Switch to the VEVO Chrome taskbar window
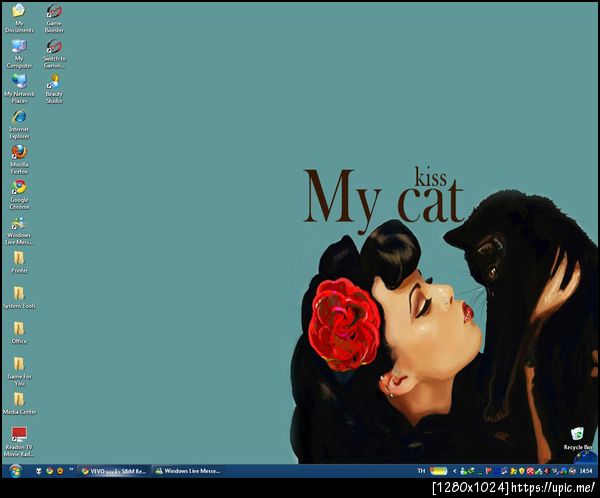This screenshot has width=600, height=498. pos(114,471)
